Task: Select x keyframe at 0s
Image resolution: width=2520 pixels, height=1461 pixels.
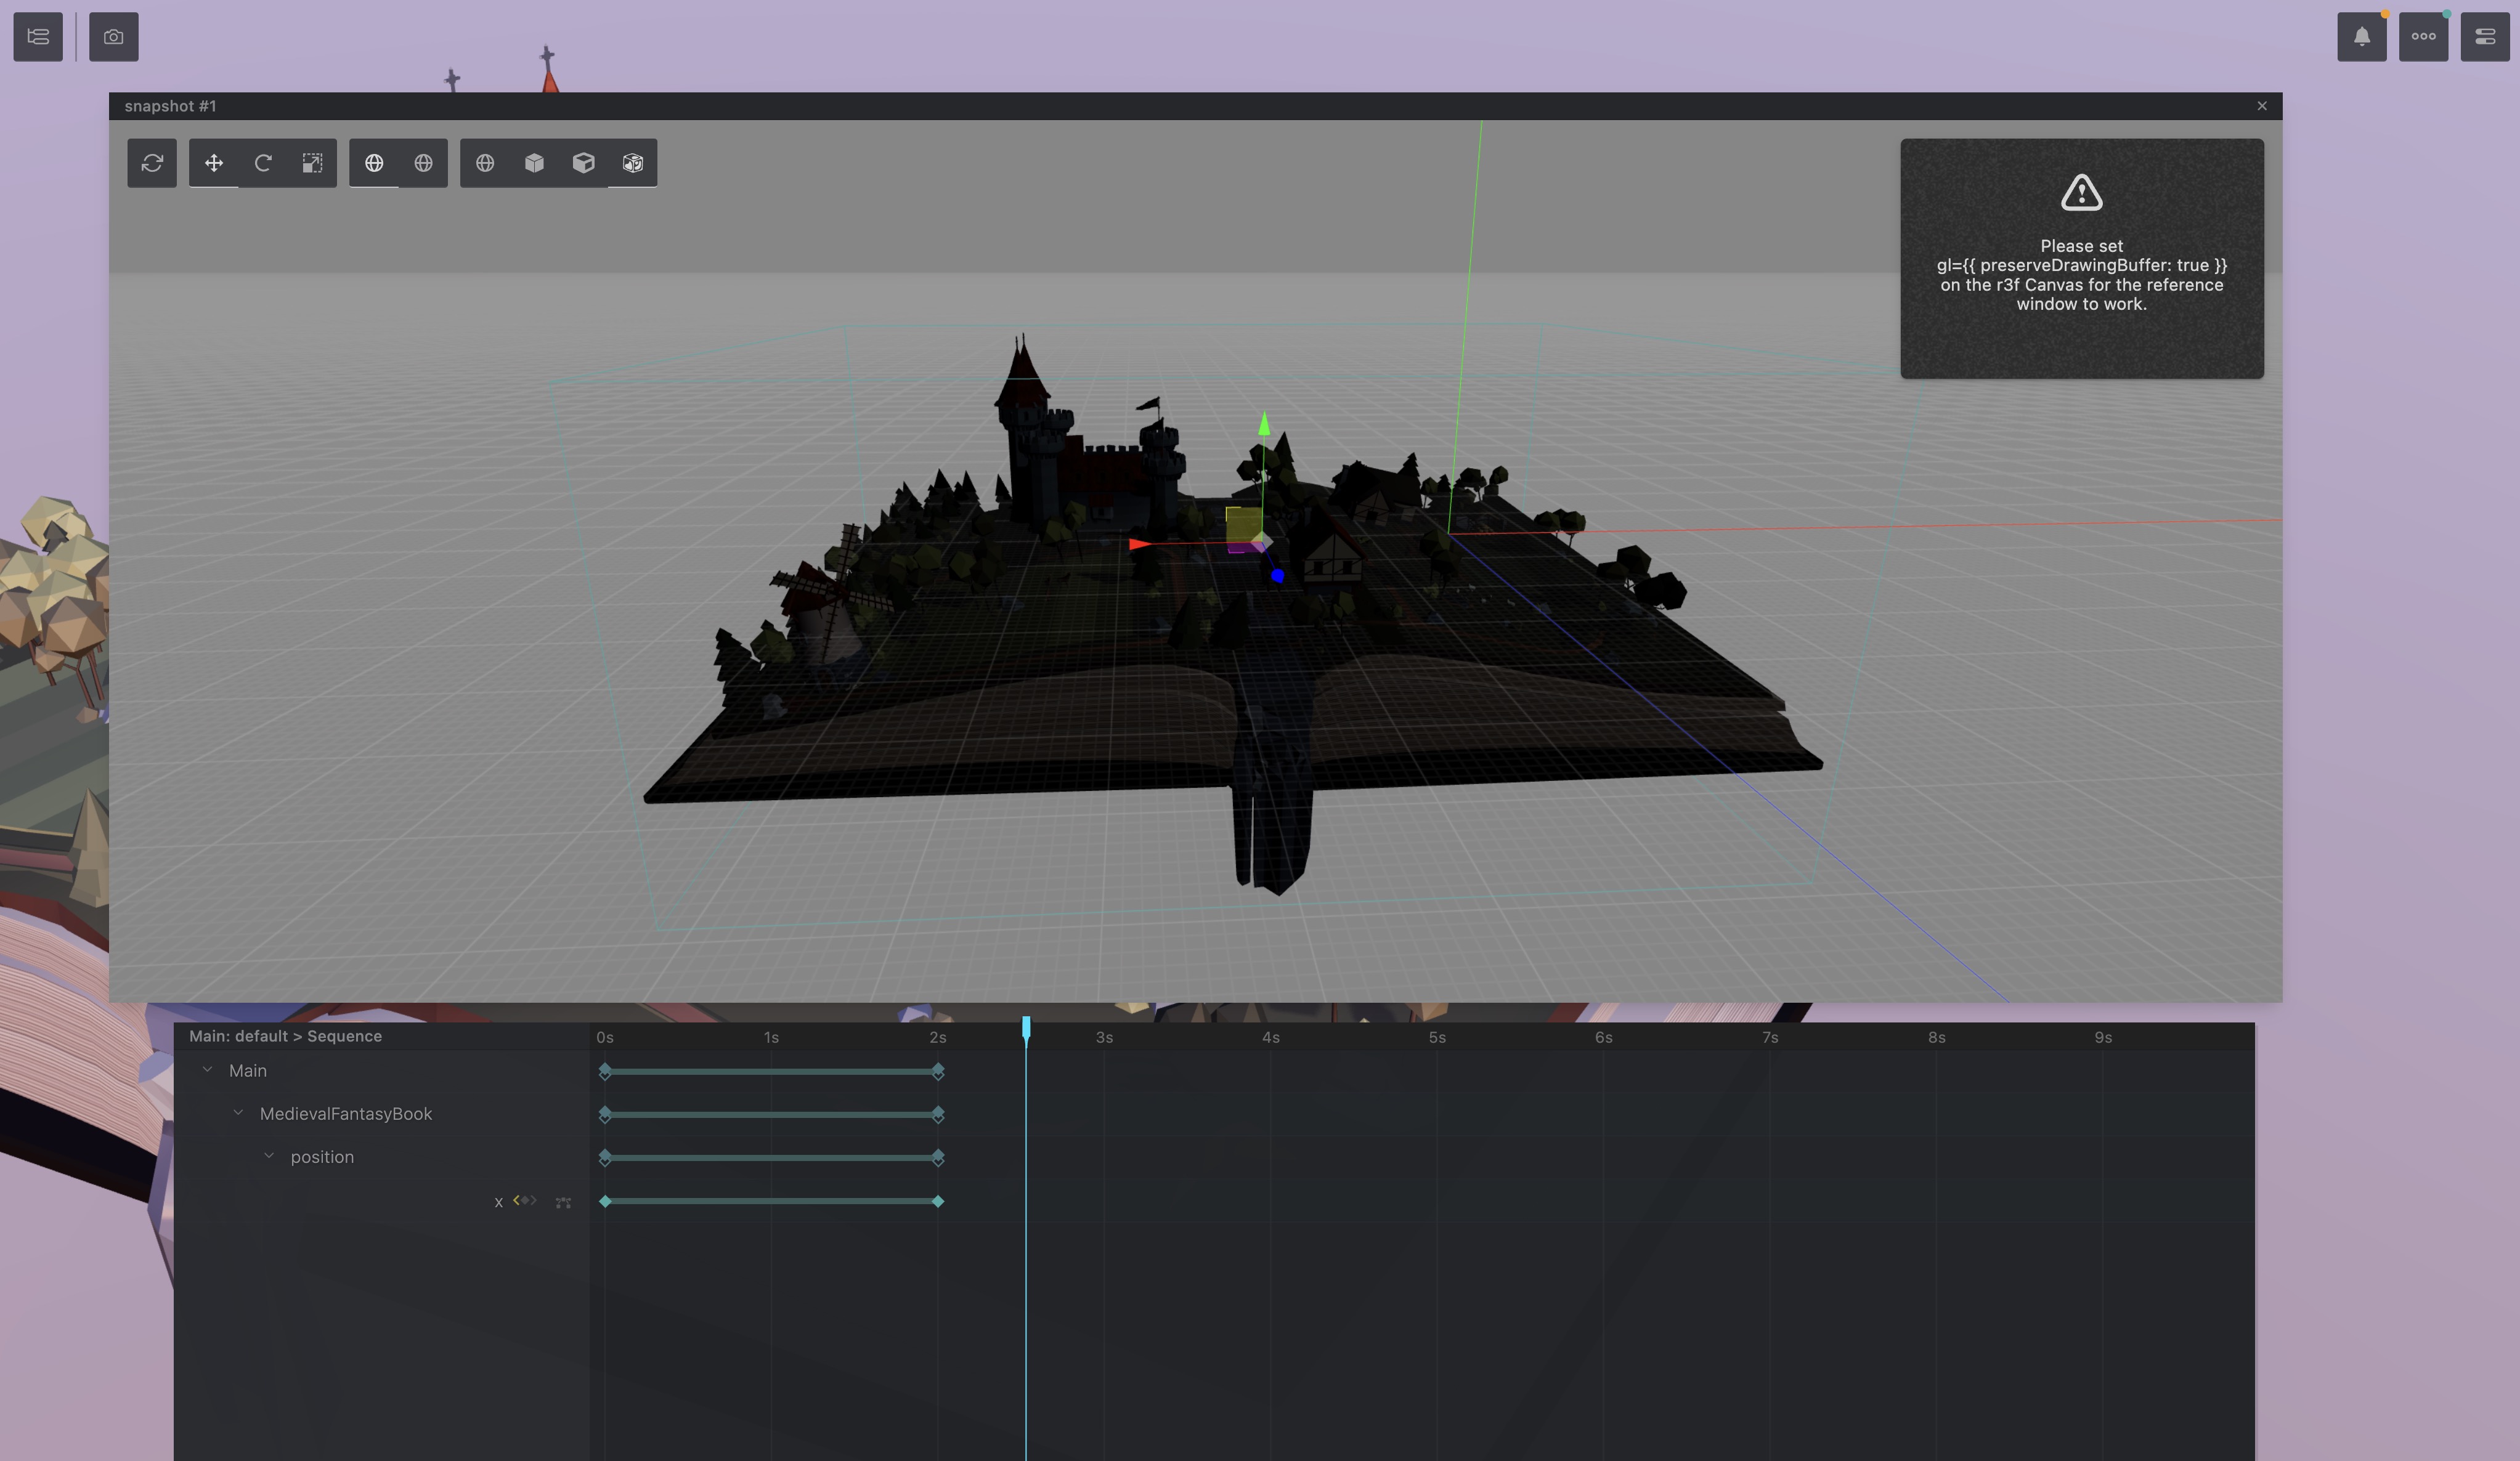Action: pos(605,1201)
